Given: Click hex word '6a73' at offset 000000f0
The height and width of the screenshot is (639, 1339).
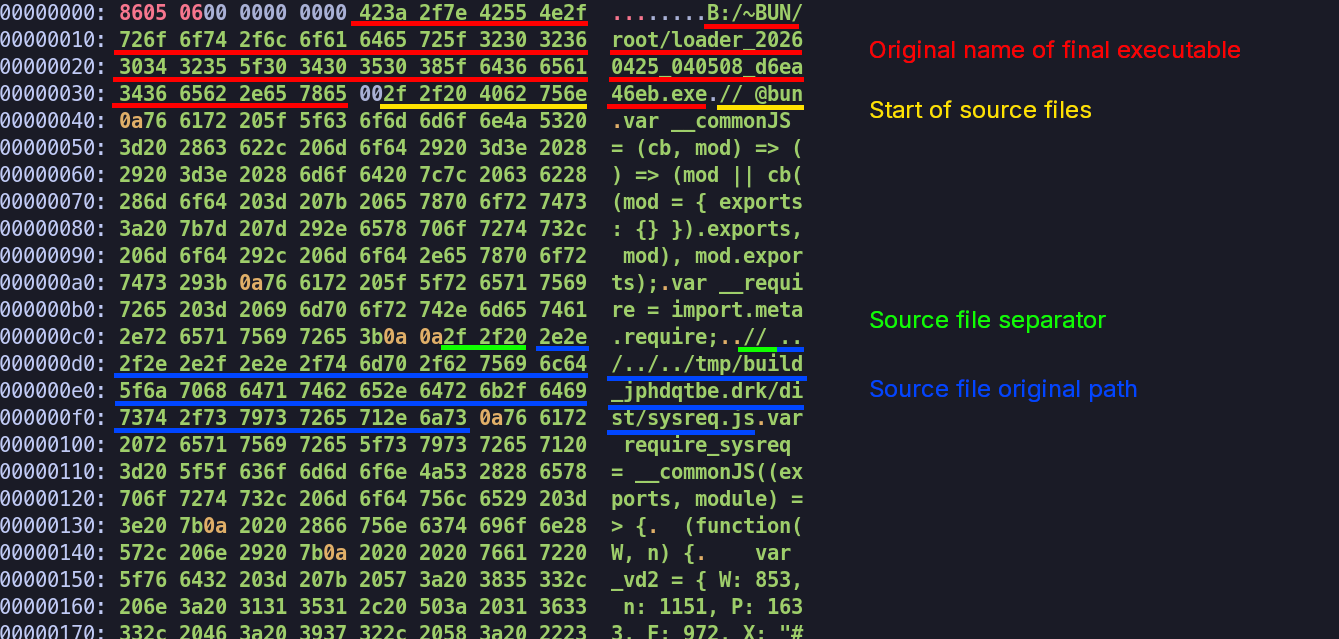Looking at the screenshot, I should 443,418.
